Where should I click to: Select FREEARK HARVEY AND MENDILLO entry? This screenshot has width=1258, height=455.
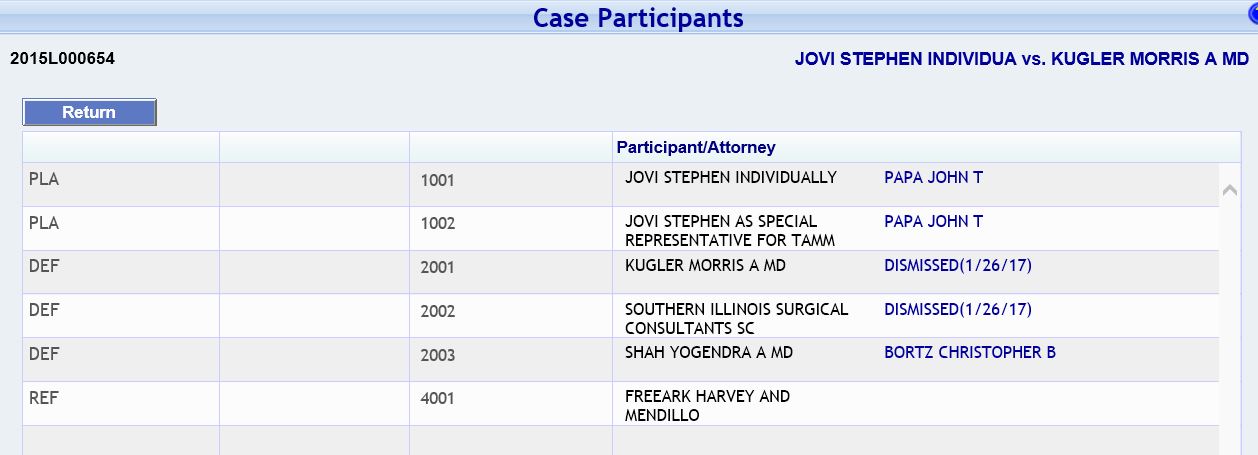click(x=707, y=405)
